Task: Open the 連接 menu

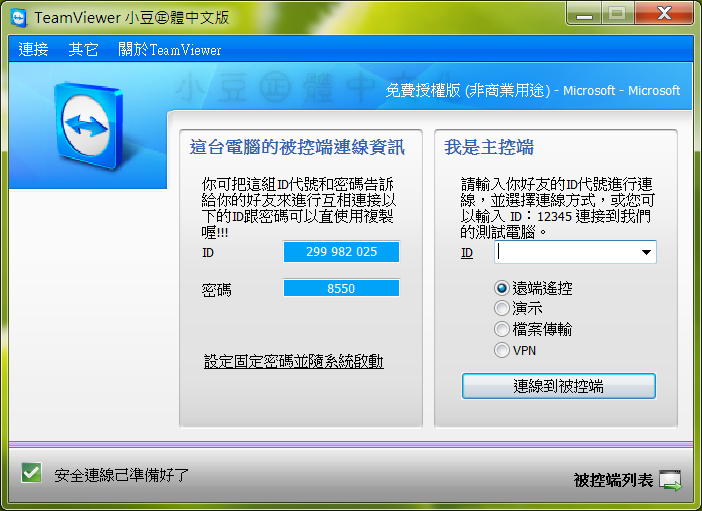Action: (x=33, y=49)
